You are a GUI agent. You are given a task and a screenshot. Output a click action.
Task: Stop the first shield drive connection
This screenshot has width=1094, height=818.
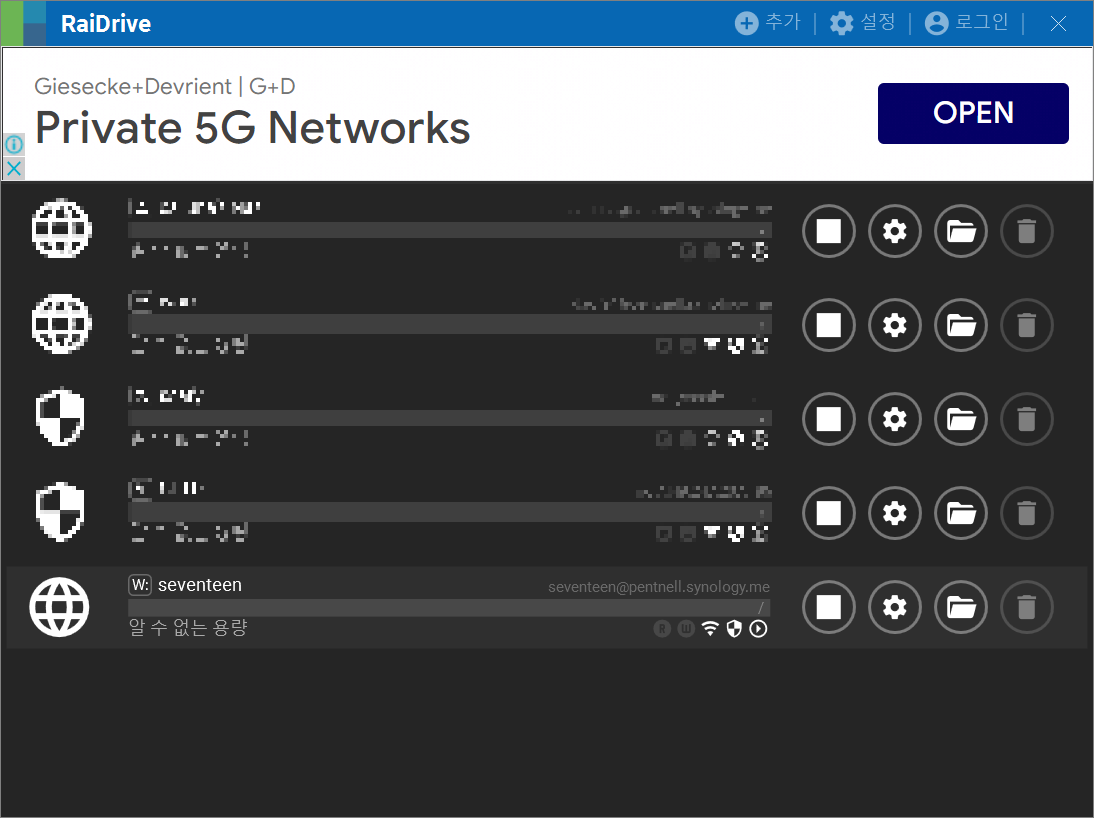pos(829,419)
